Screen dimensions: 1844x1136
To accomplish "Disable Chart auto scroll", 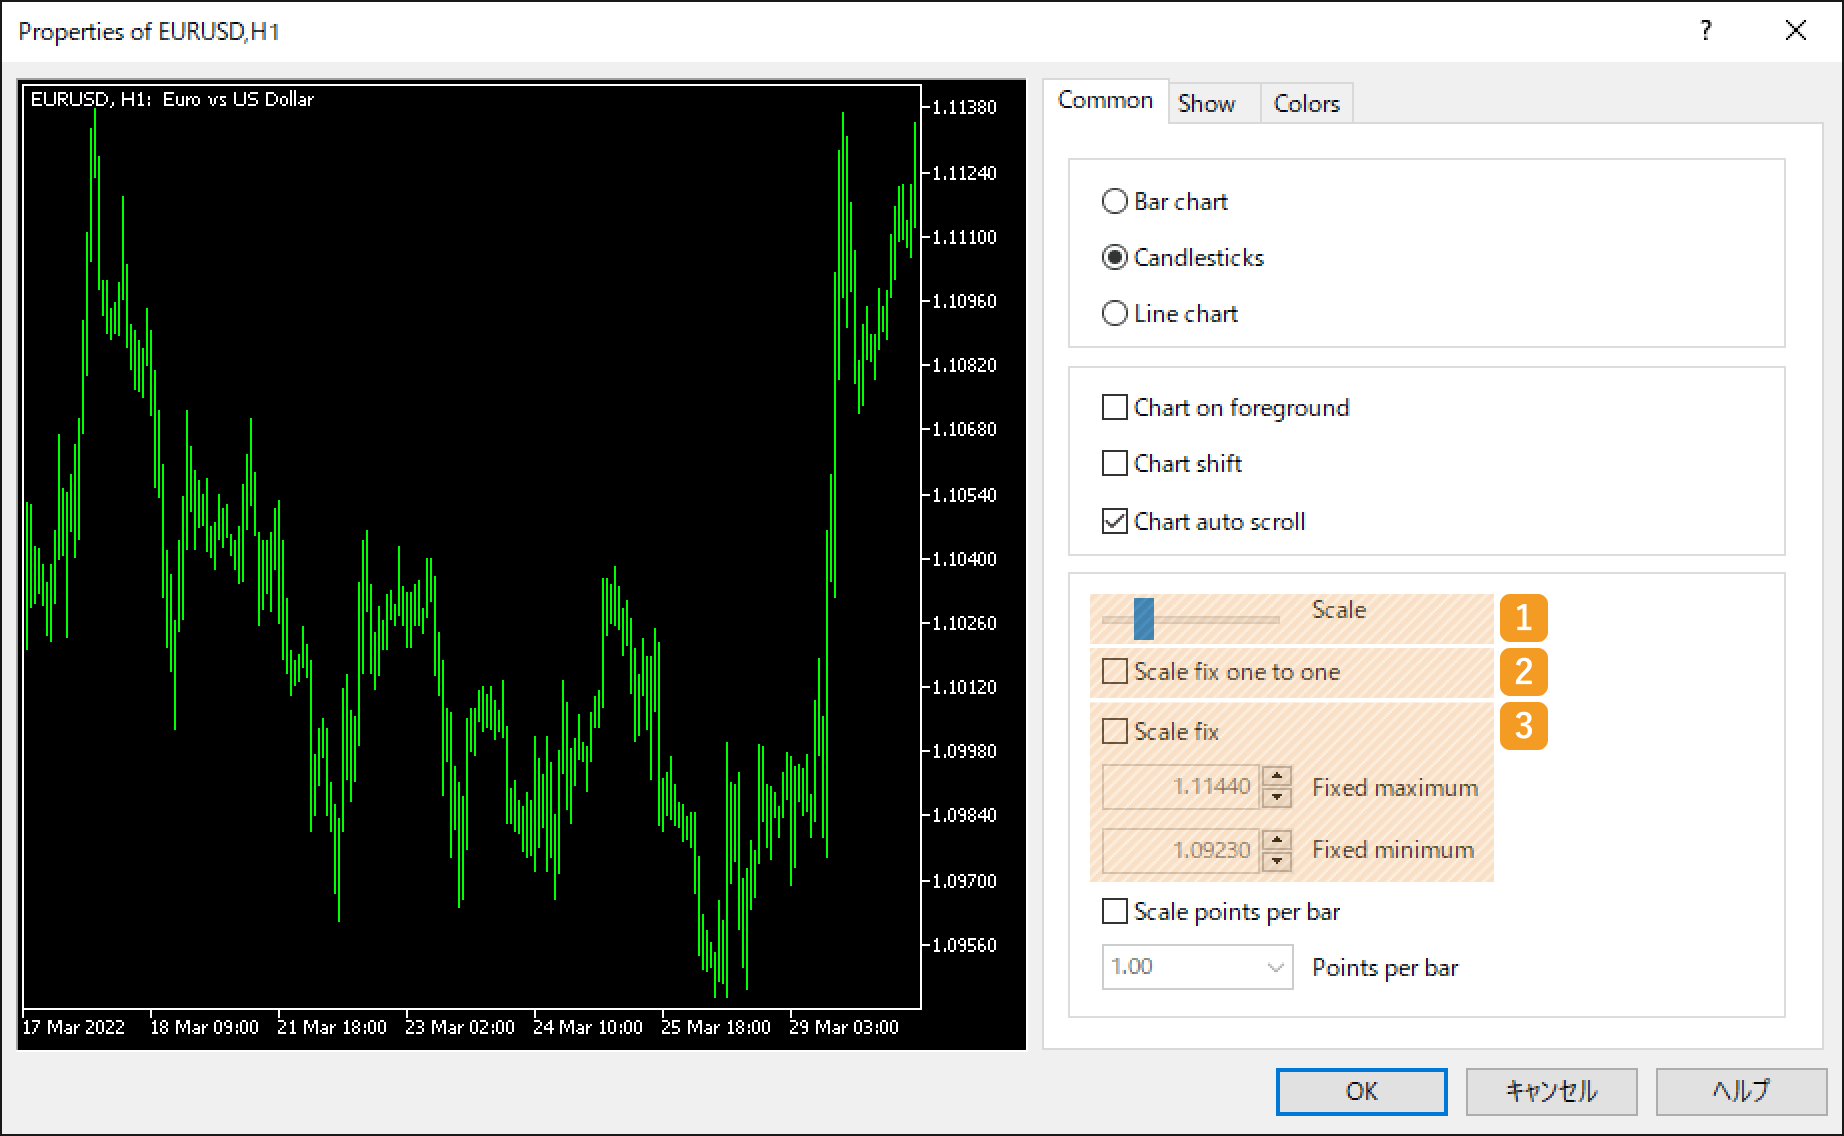I will (x=1114, y=522).
